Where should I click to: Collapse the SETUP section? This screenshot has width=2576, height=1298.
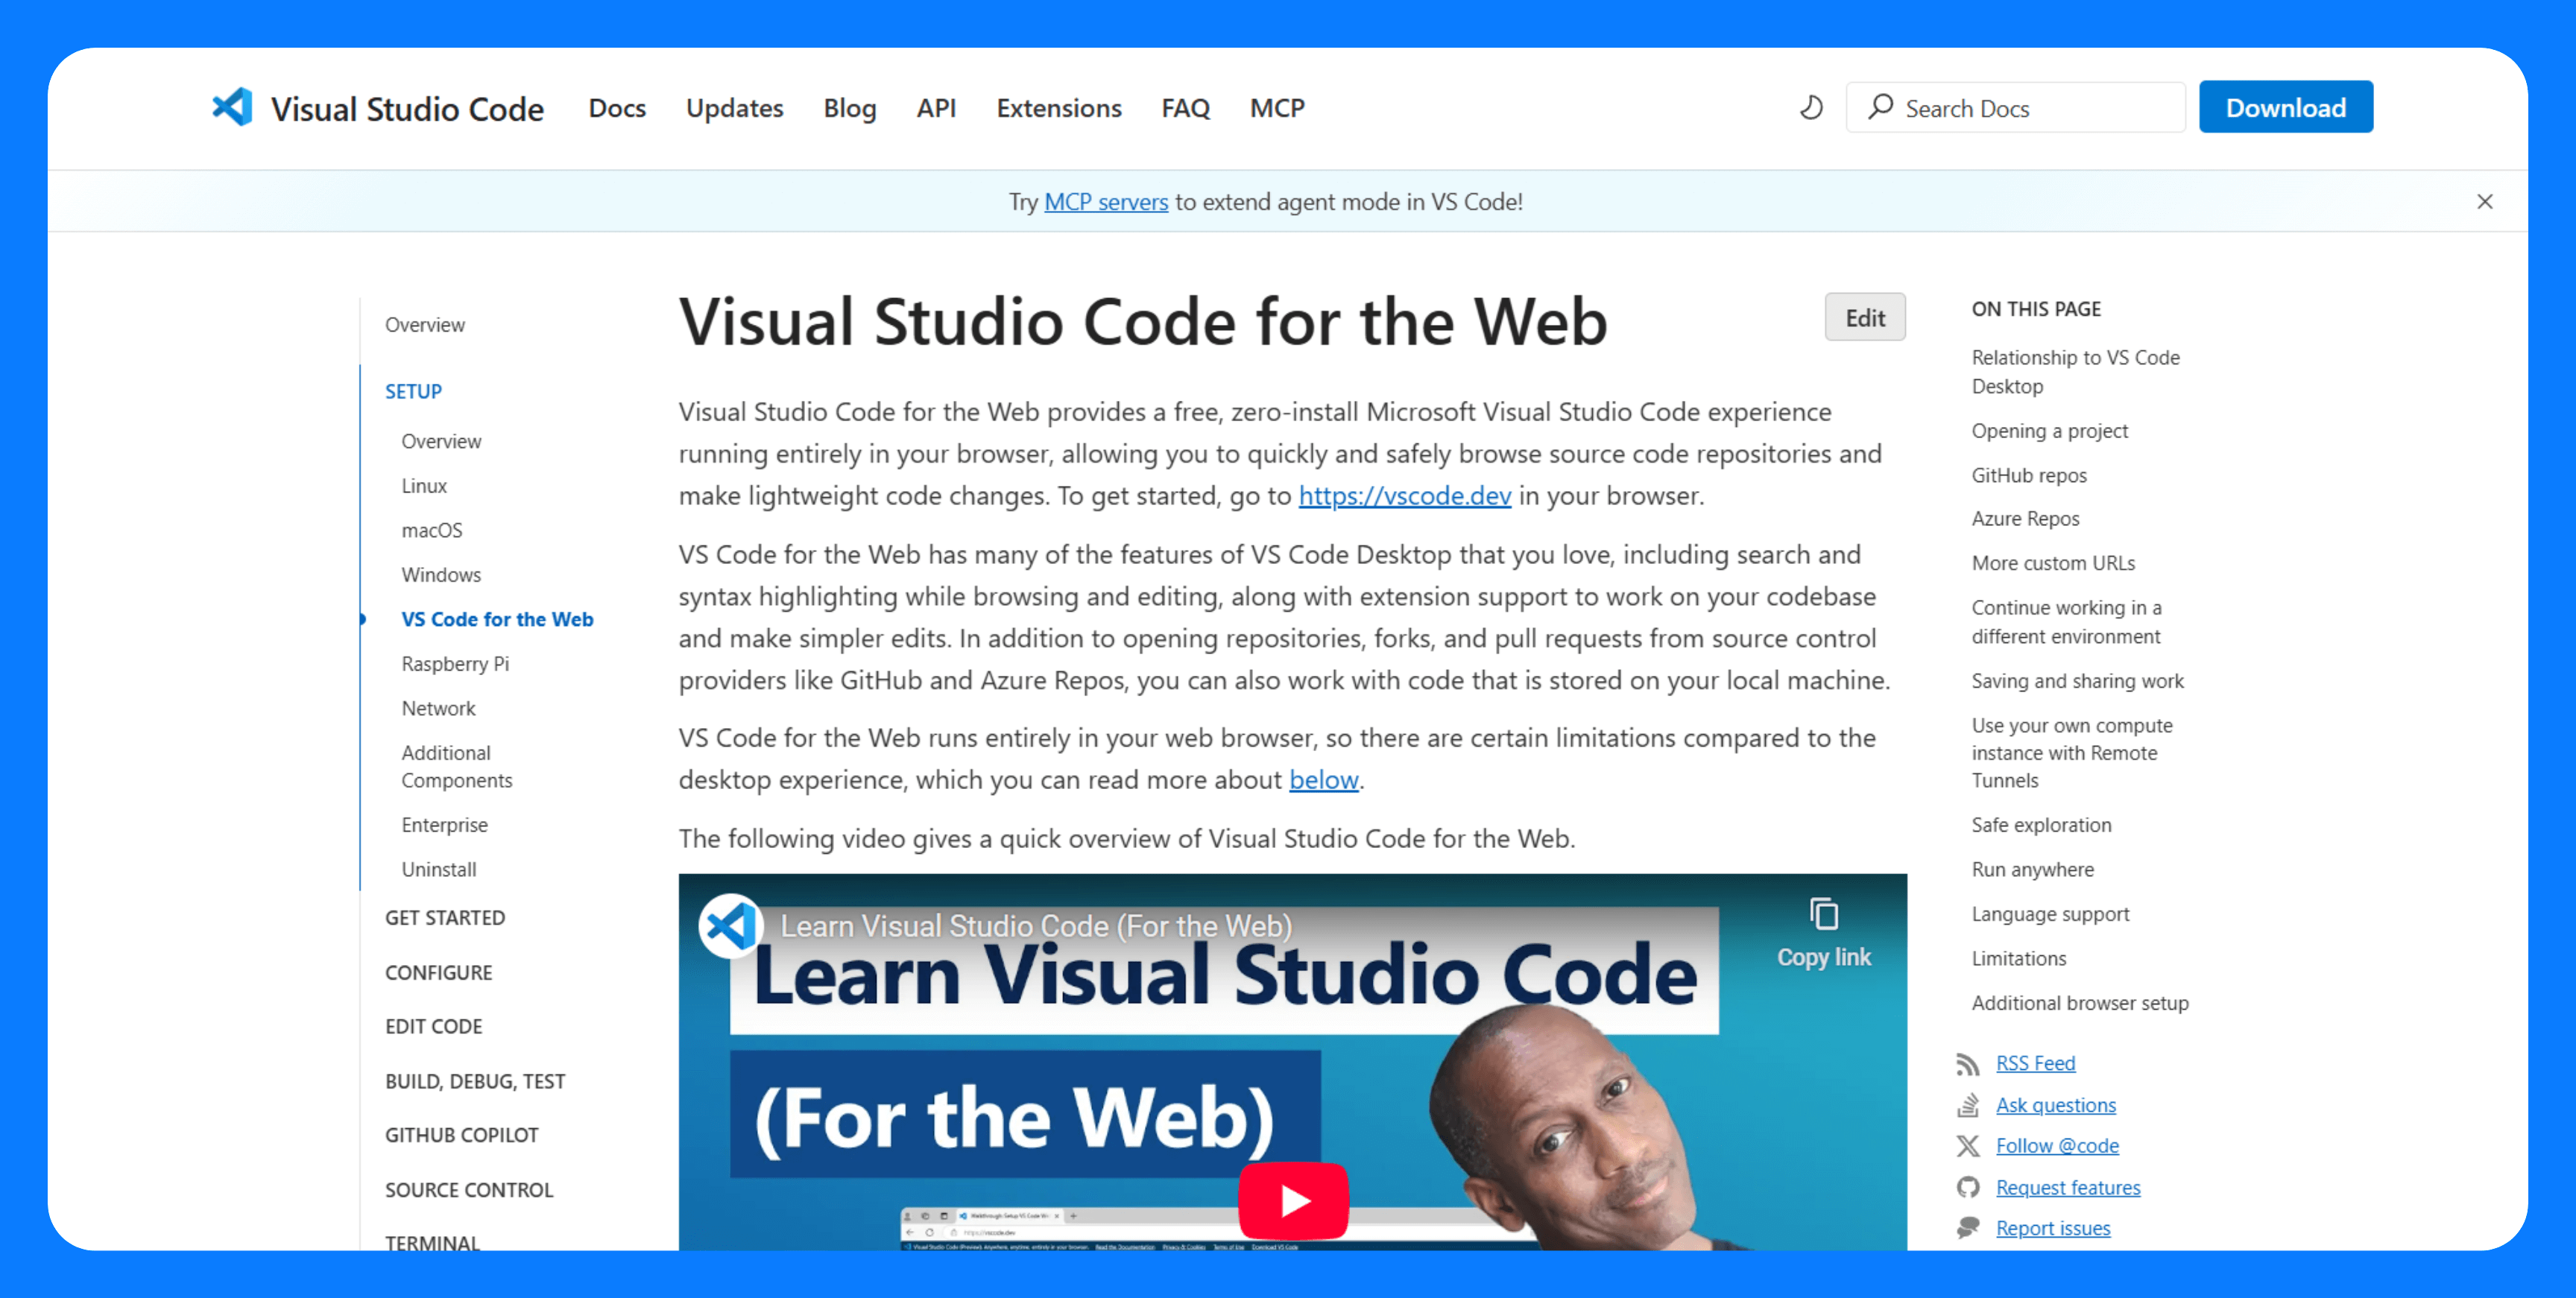[413, 391]
